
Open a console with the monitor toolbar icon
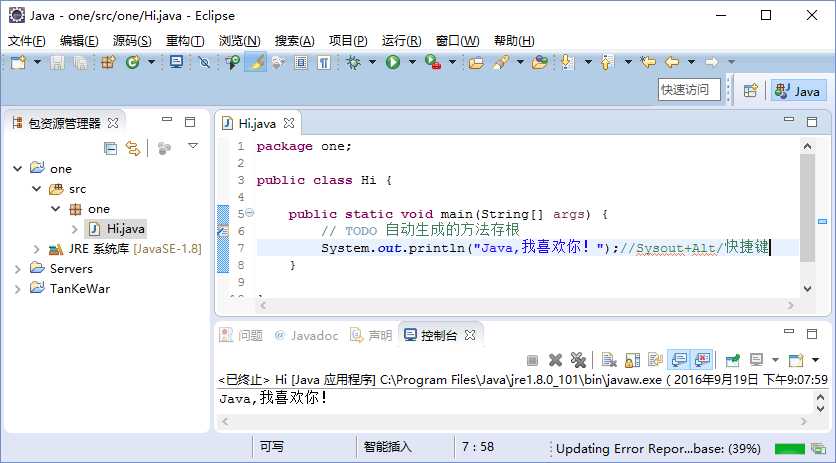click(176, 62)
